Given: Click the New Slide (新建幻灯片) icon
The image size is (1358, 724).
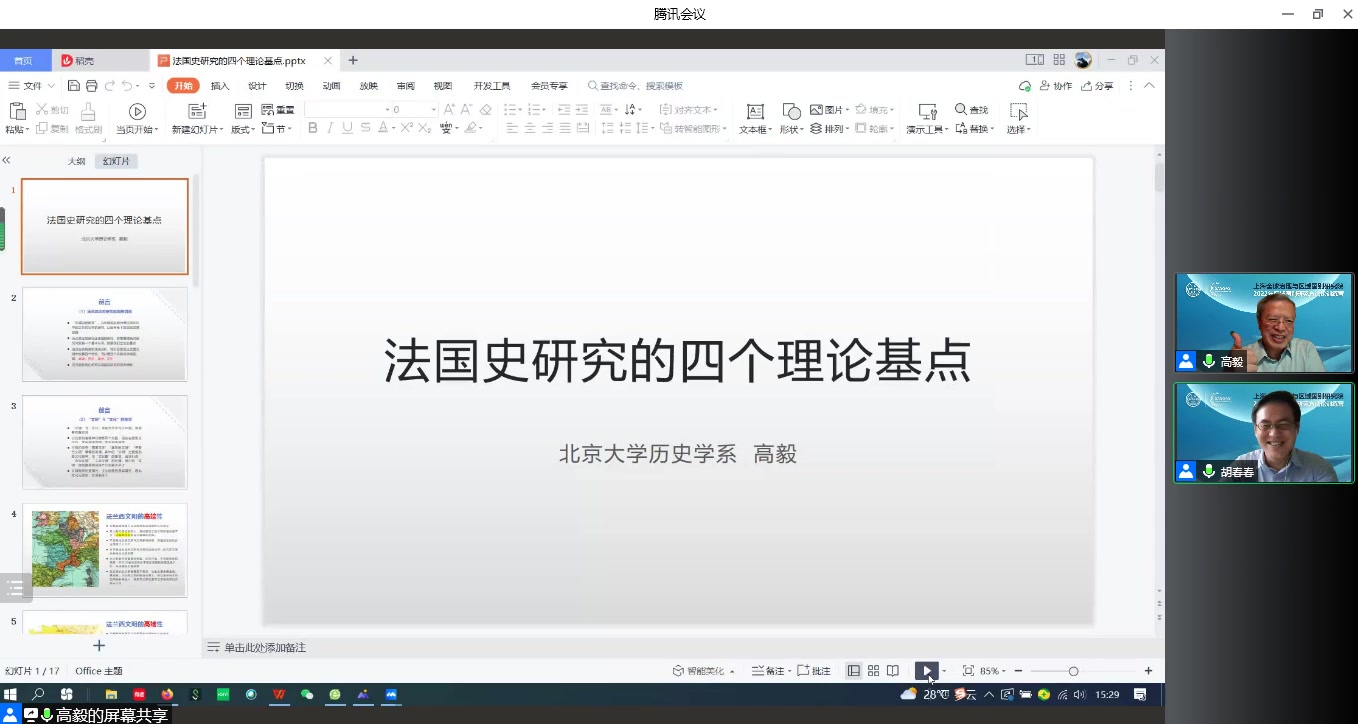Looking at the screenshot, I should point(197,111).
